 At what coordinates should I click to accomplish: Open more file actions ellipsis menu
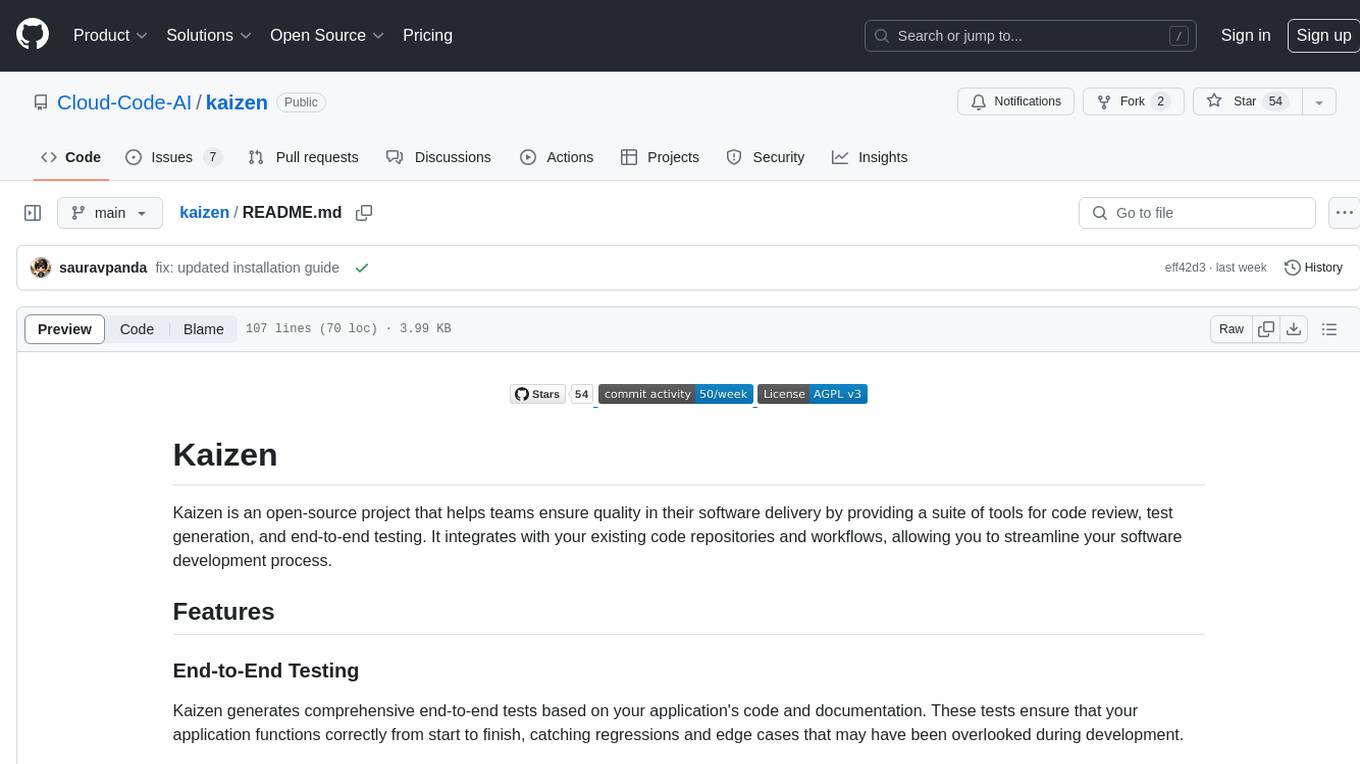pyautogui.click(x=1345, y=213)
